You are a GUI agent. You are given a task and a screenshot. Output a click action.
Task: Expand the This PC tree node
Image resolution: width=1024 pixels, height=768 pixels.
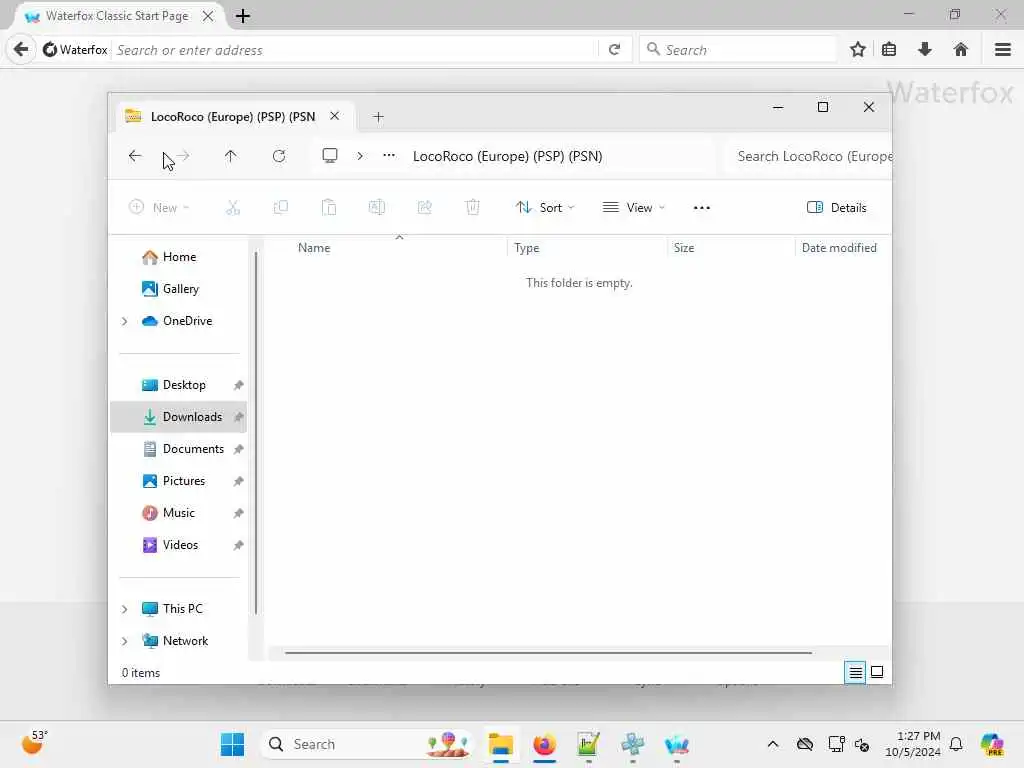(x=125, y=609)
